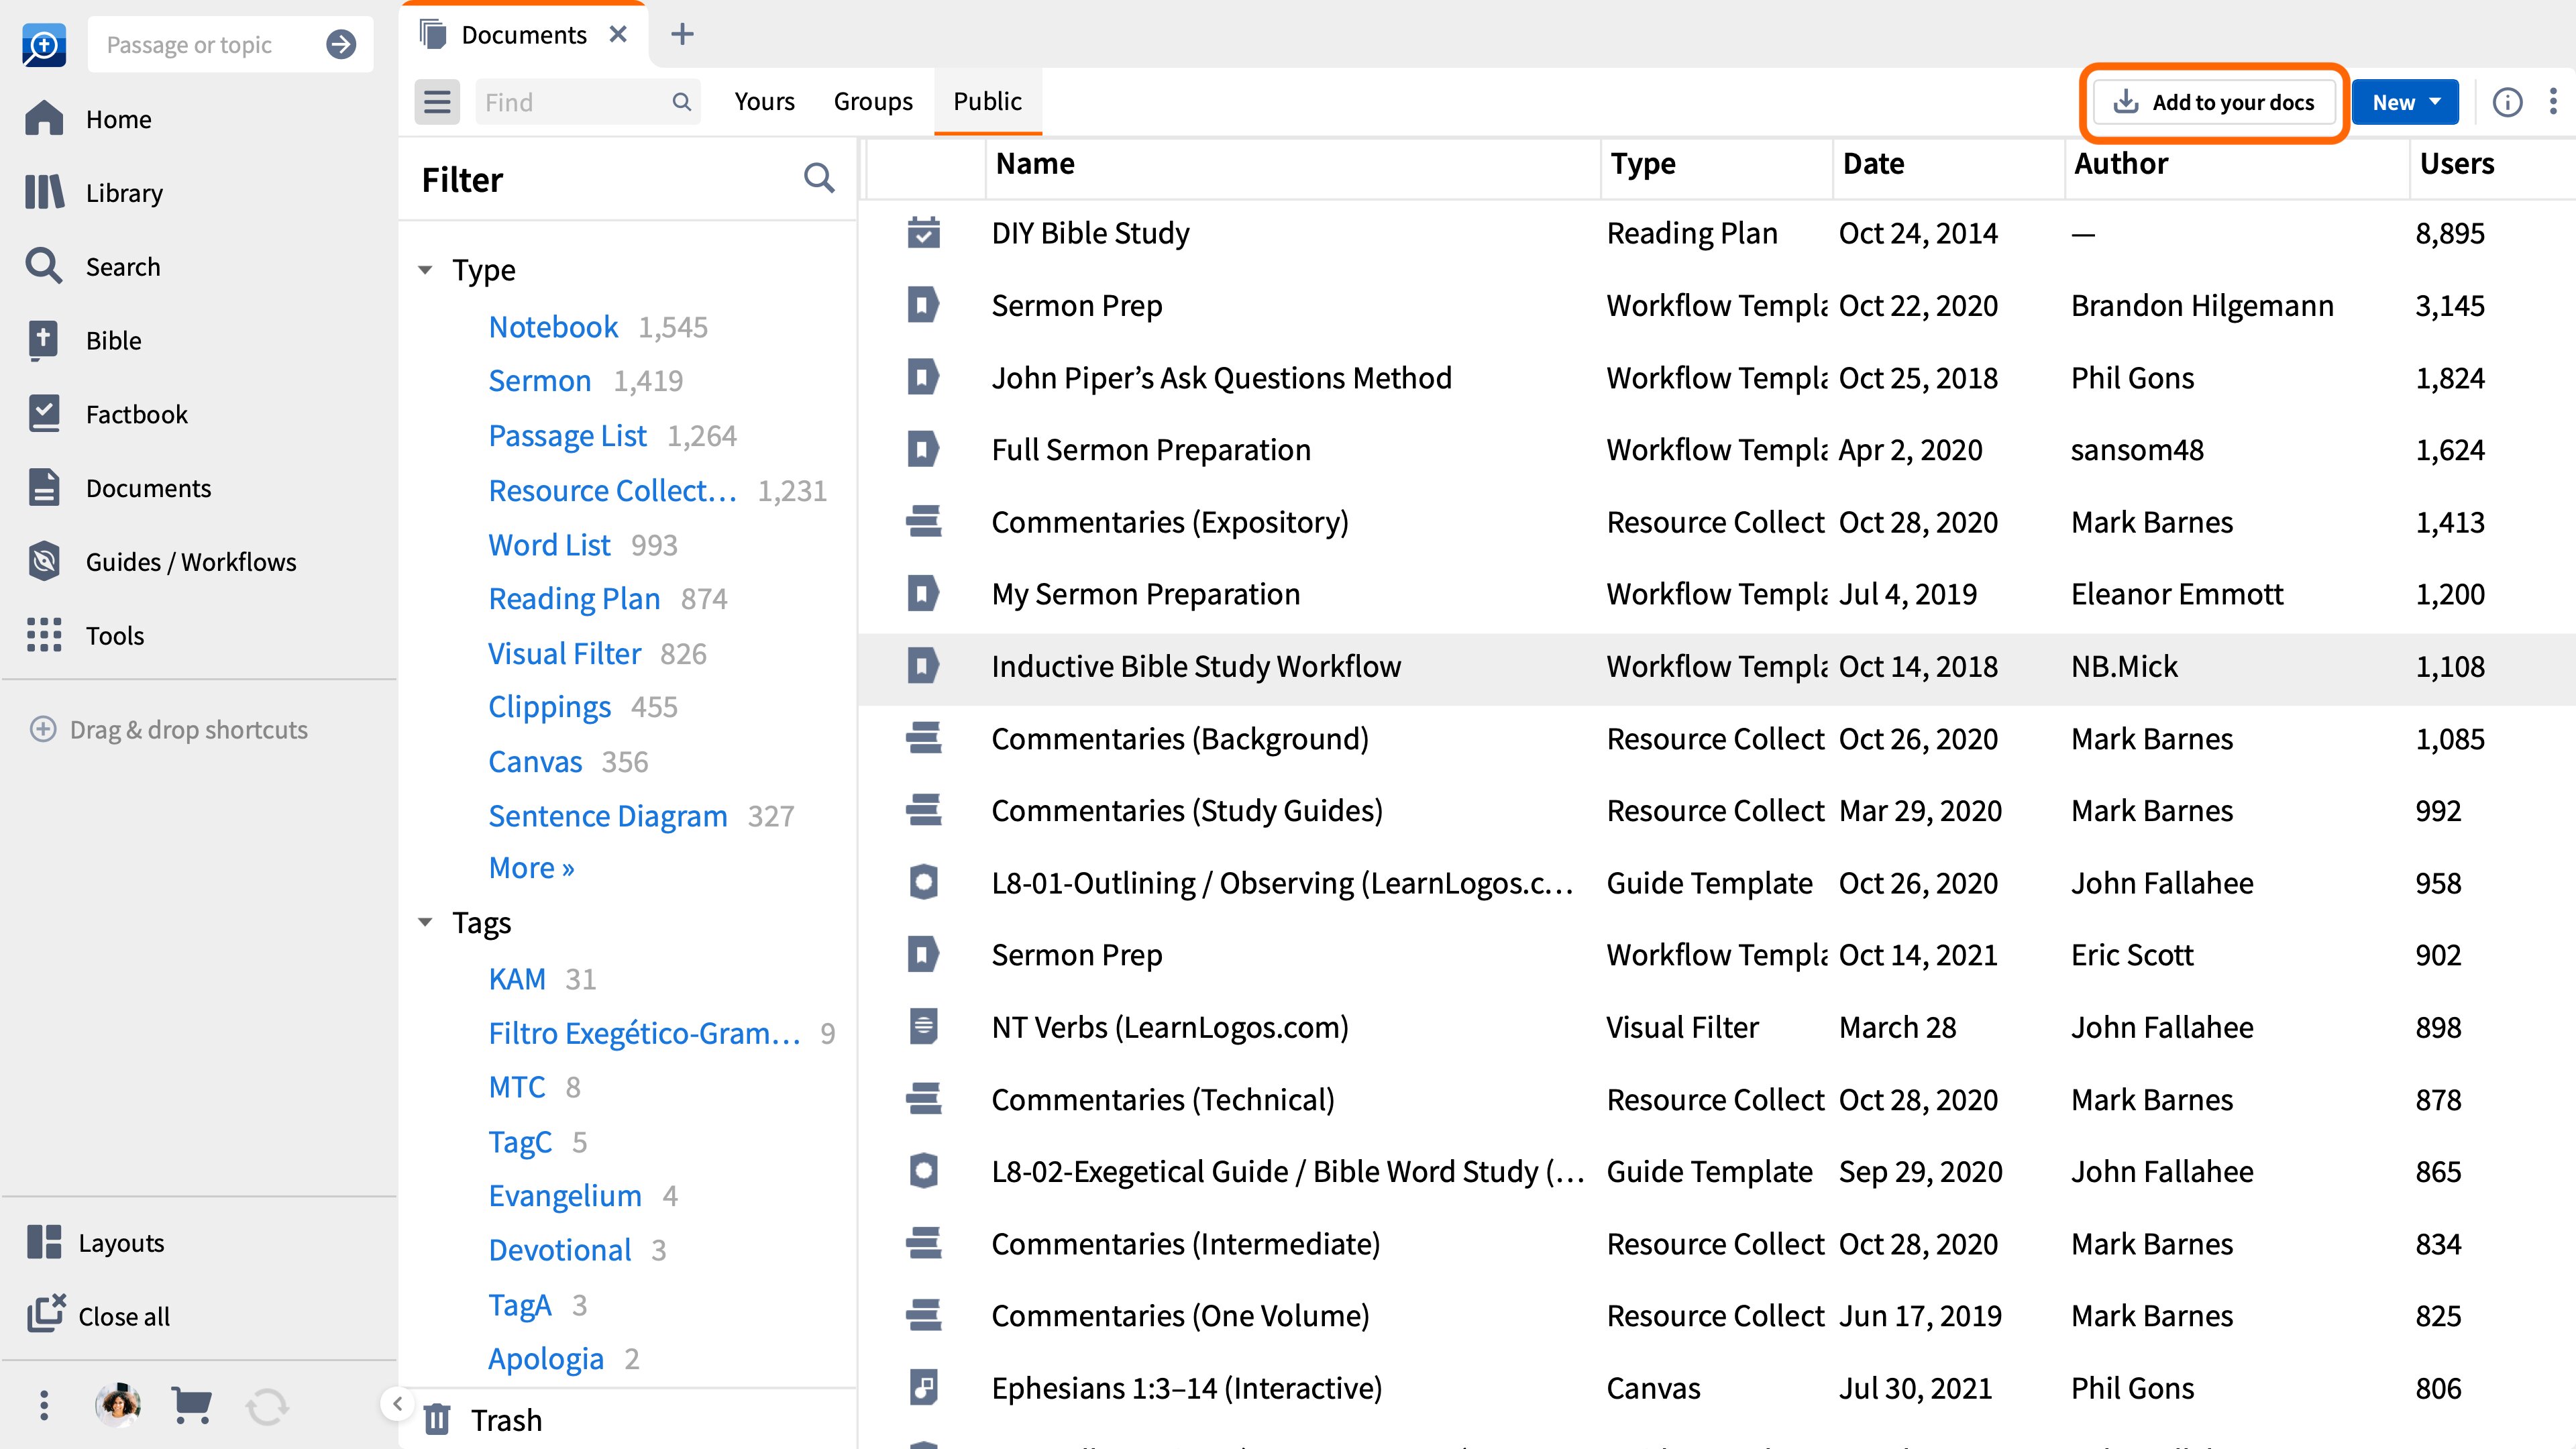Close the Documents tab
2576x1449 pixels.
[618, 34]
